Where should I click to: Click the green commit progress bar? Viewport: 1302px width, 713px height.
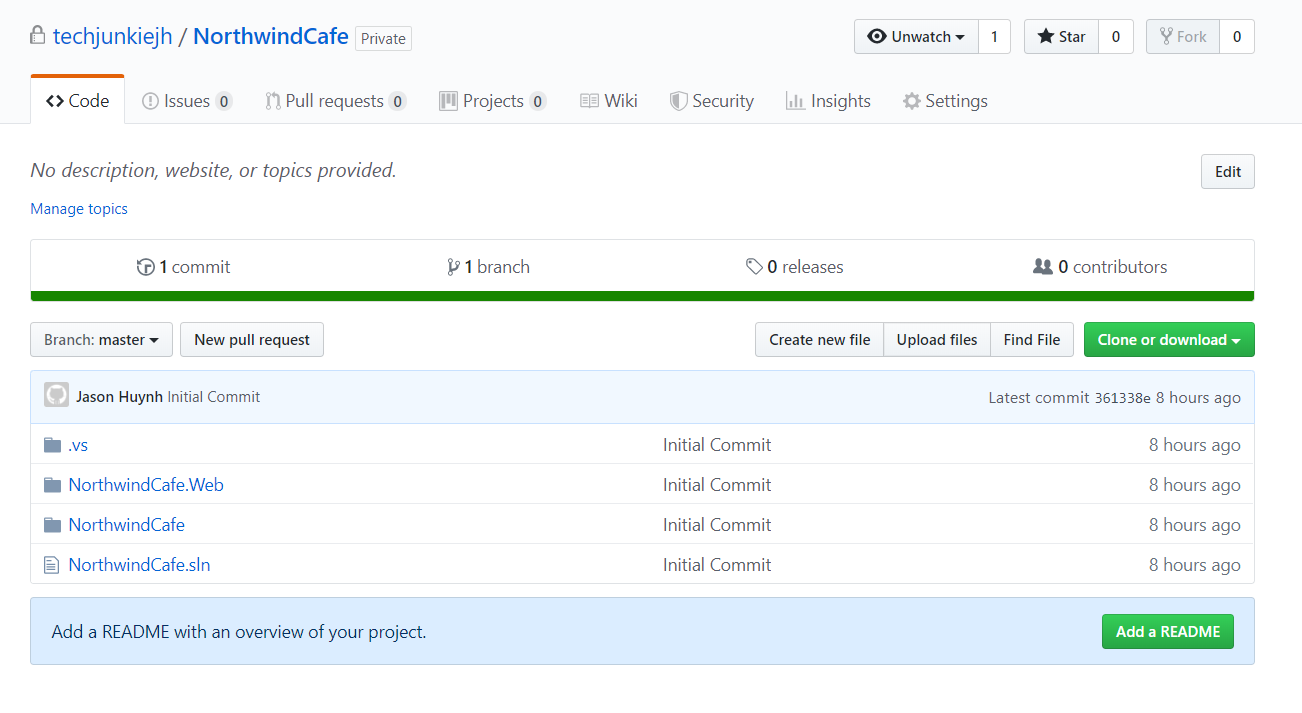[x=641, y=296]
